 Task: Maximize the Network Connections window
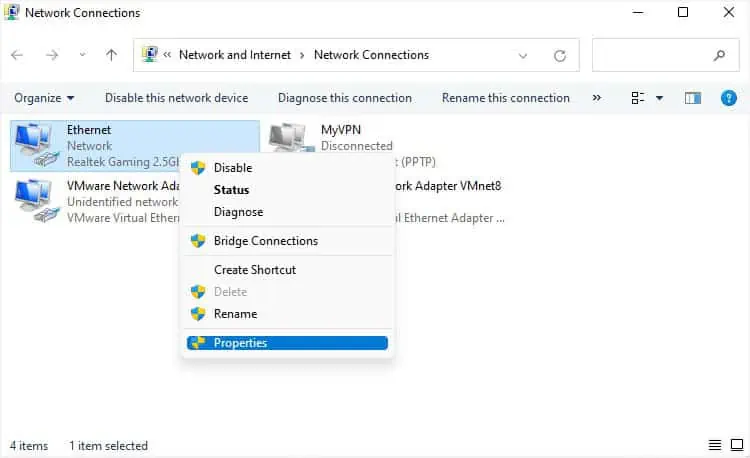tap(683, 12)
